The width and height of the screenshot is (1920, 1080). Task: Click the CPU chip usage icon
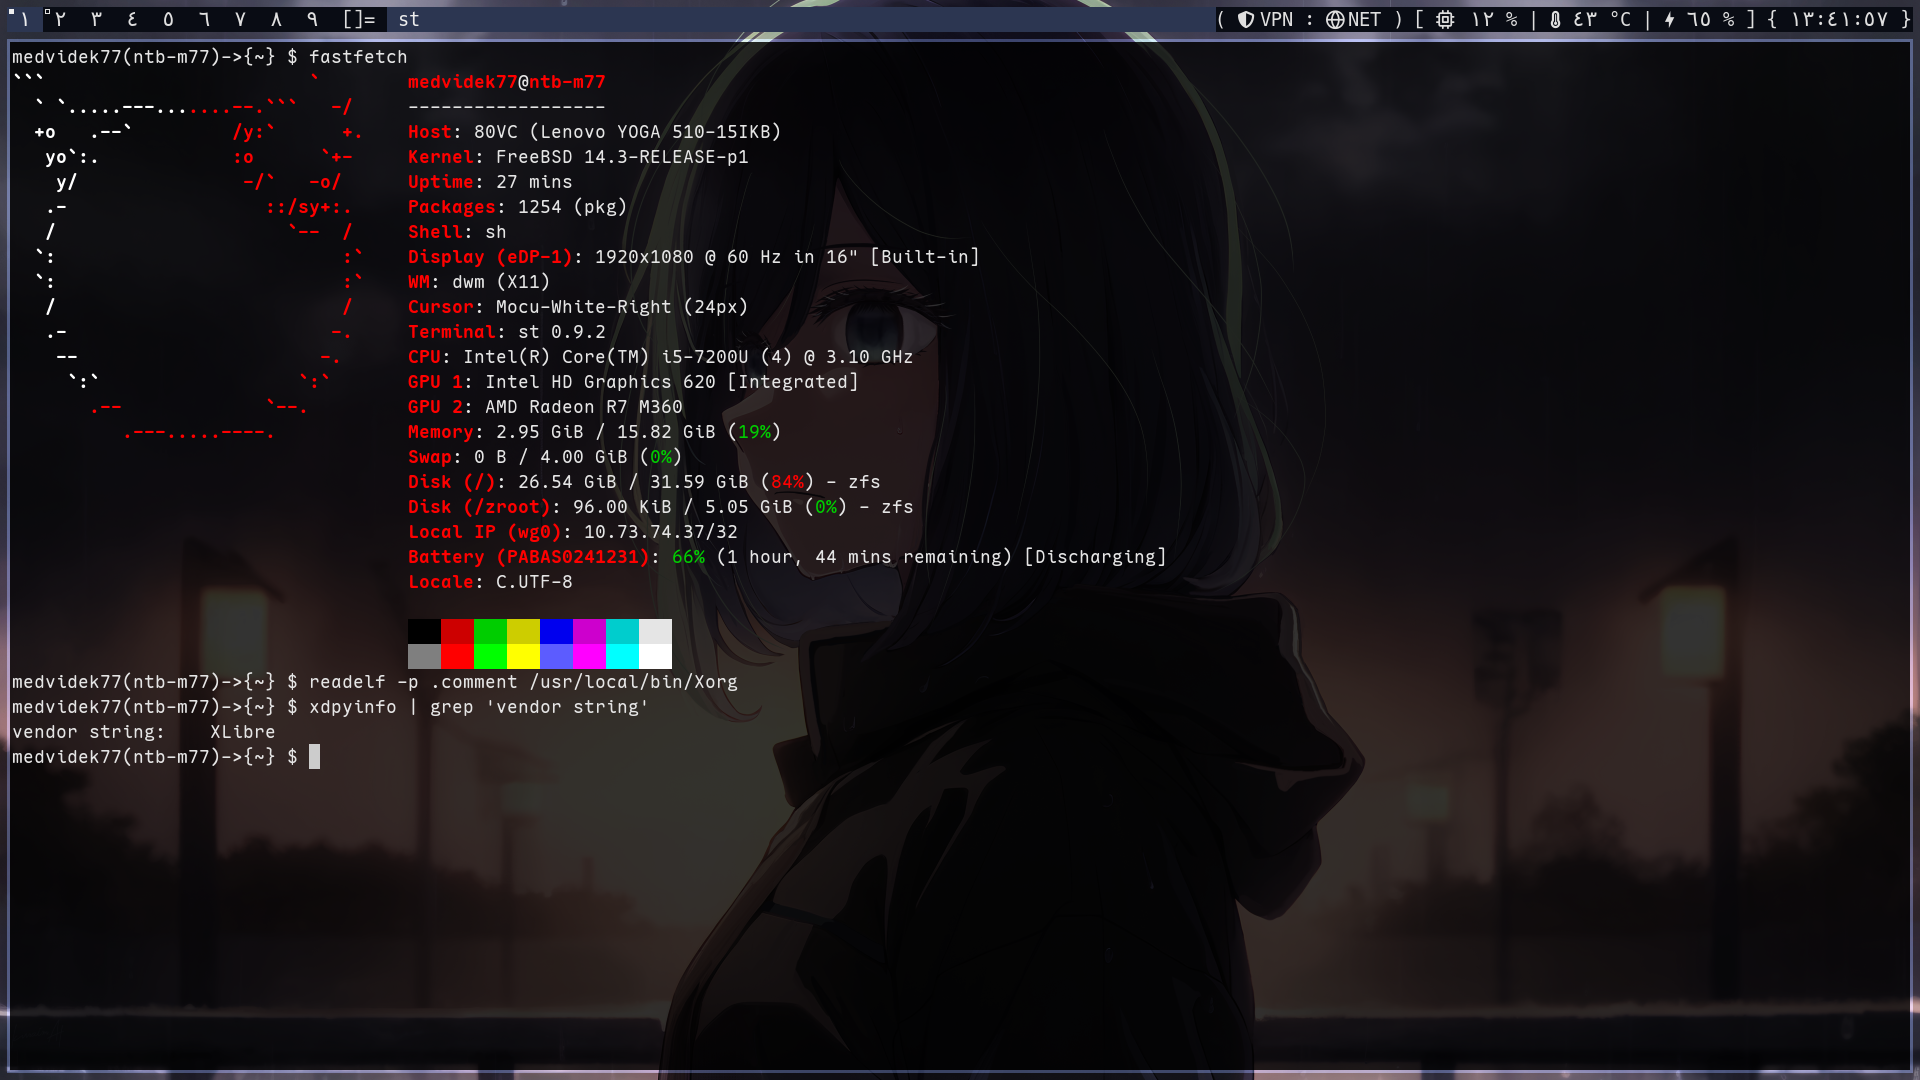1445,20
